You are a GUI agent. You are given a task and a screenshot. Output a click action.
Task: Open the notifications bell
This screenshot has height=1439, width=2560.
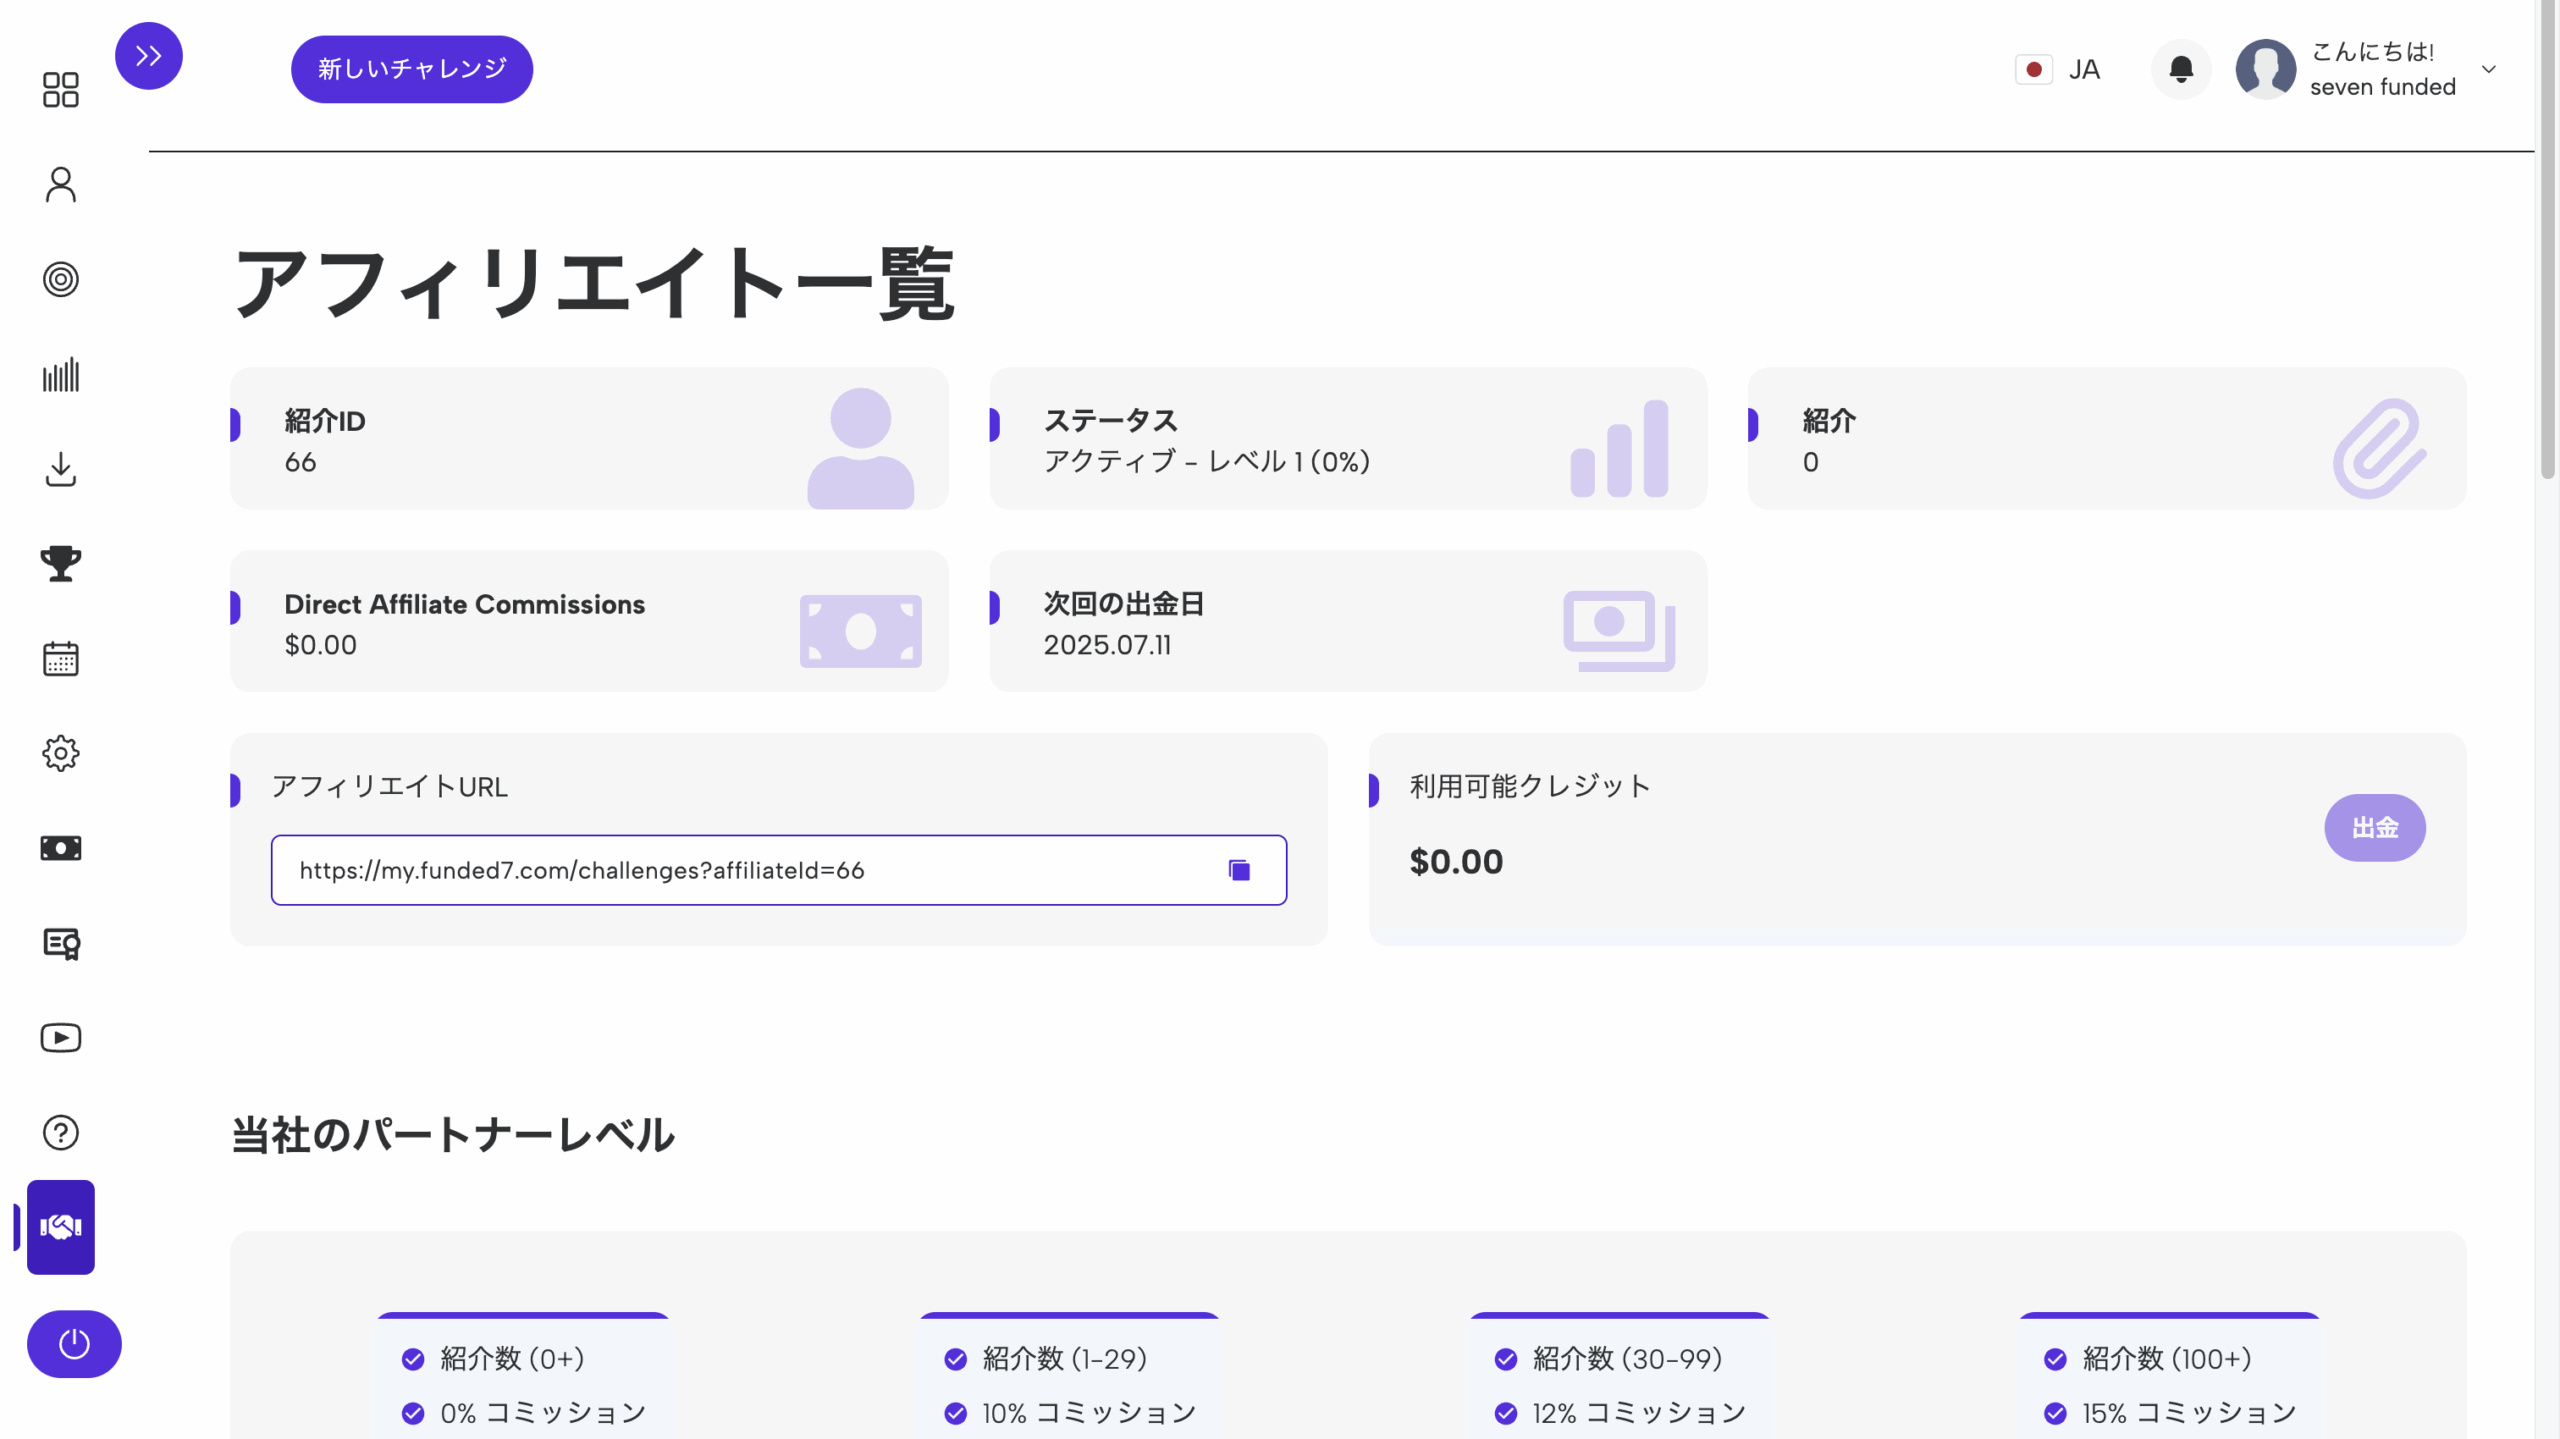point(2181,69)
